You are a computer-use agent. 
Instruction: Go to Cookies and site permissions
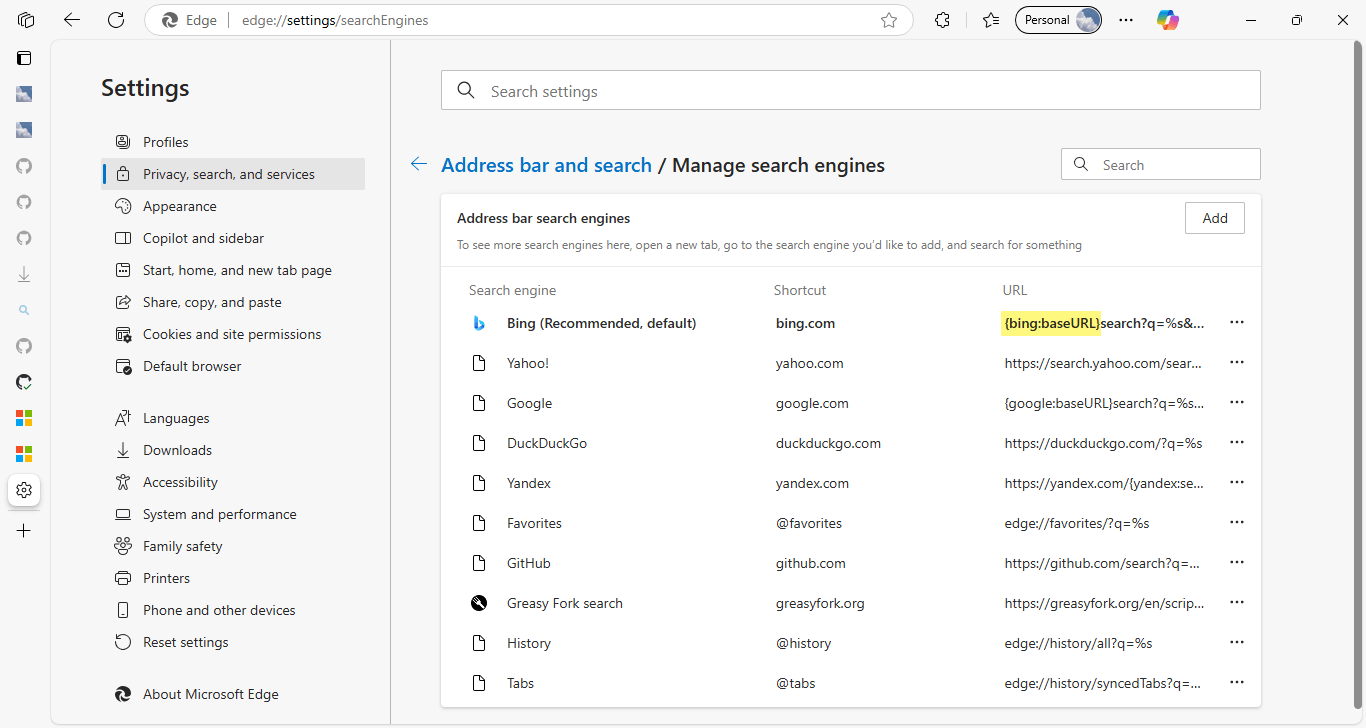[x=232, y=334]
